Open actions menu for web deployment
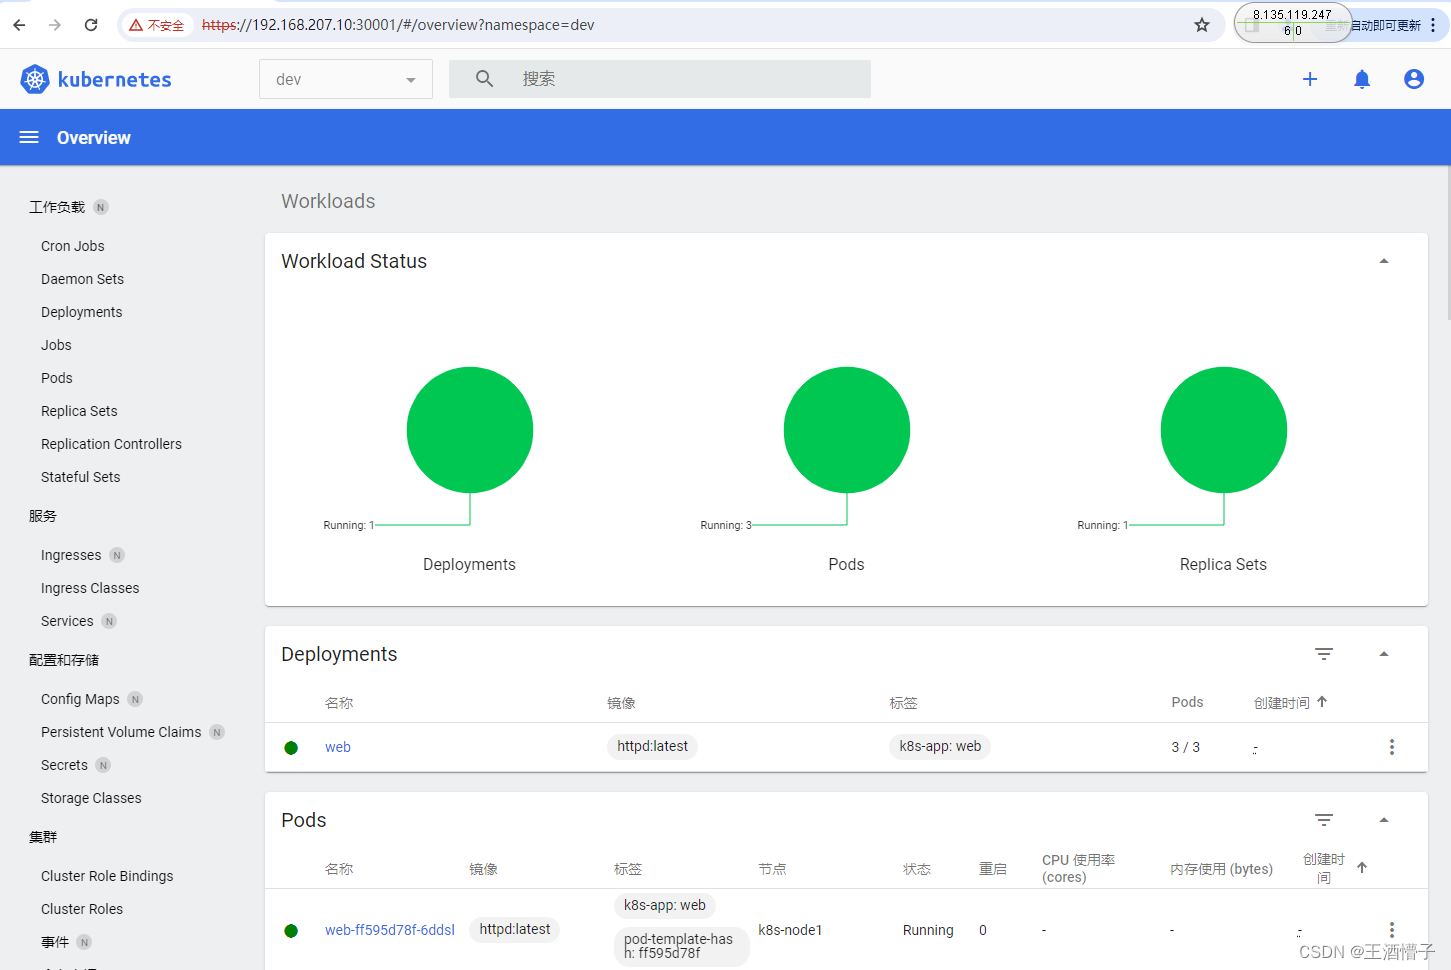Viewport: 1451px width, 970px height. [x=1391, y=747]
